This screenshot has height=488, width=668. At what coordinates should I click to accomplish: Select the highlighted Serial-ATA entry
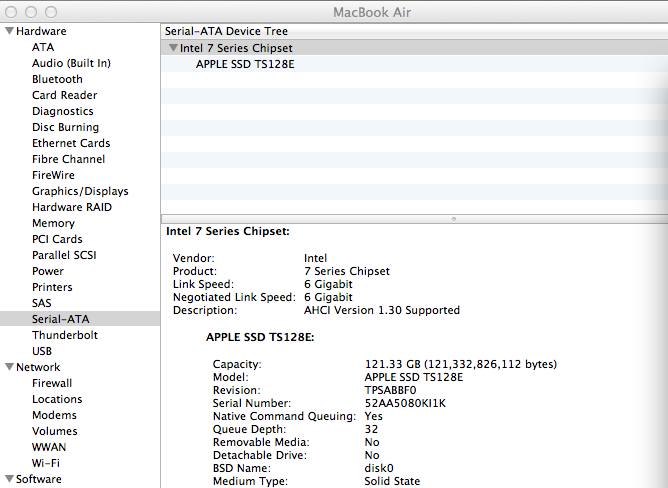click(x=80, y=319)
